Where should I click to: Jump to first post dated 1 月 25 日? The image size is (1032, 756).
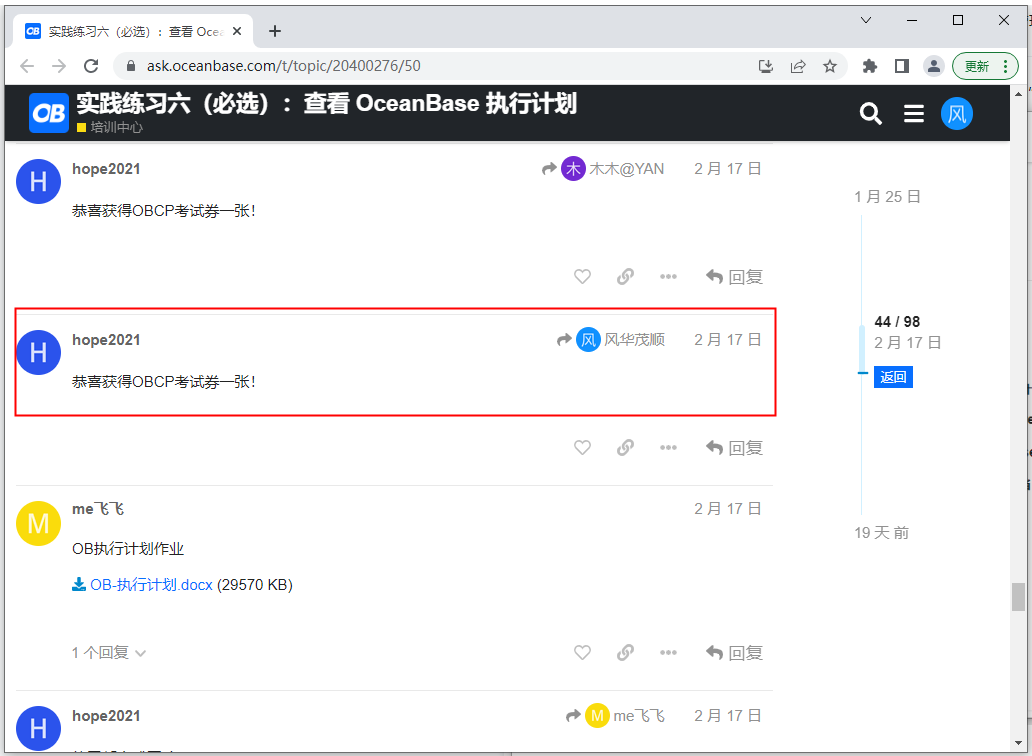(887, 197)
